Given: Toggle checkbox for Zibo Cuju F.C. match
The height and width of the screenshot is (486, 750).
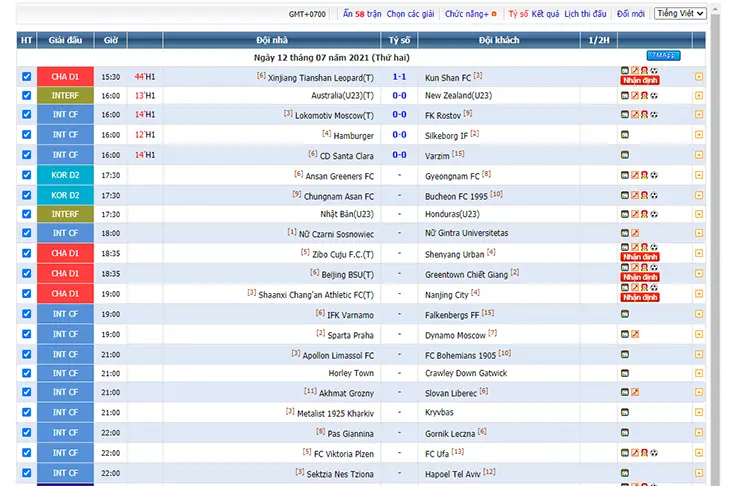Looking at the screenshot, I should coord(27,254).
